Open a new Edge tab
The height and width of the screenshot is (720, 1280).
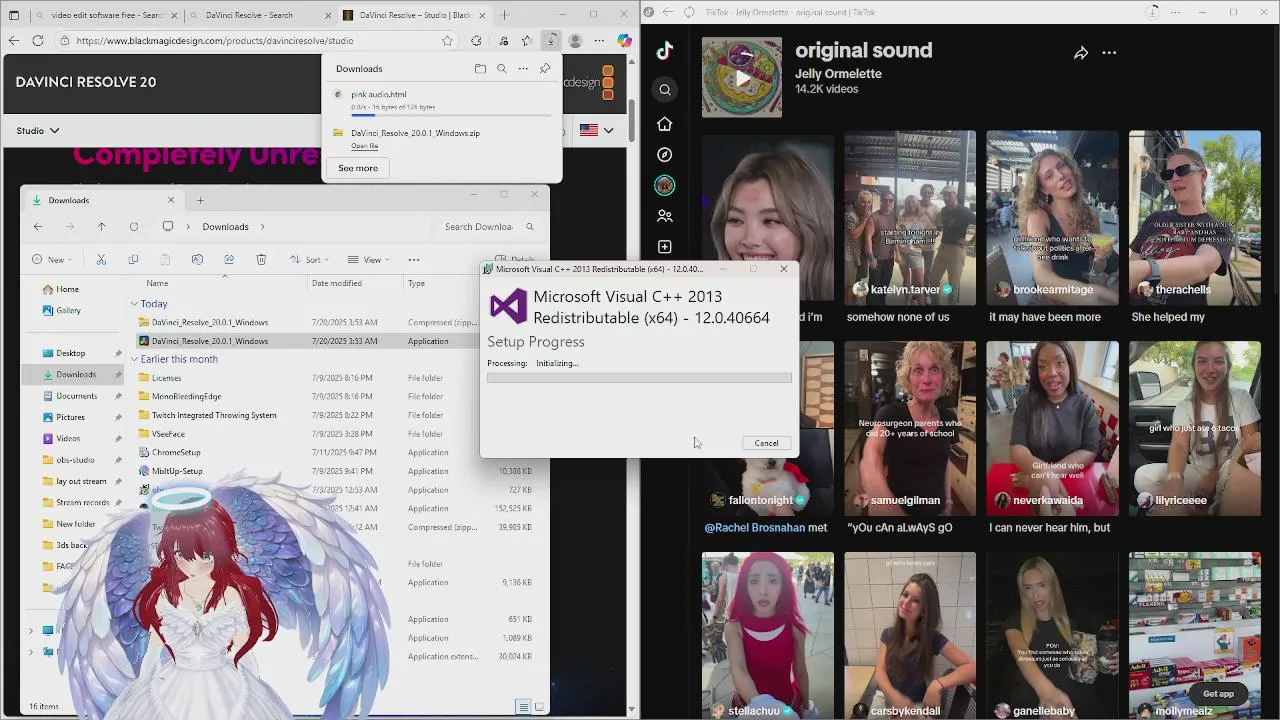[x=505, y=15]
